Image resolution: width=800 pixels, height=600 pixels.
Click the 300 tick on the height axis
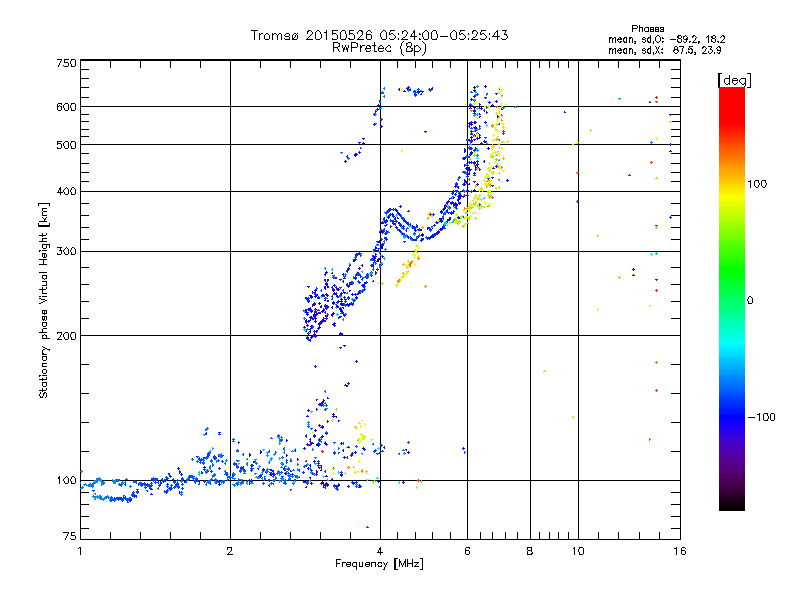(x=66, y=251)
